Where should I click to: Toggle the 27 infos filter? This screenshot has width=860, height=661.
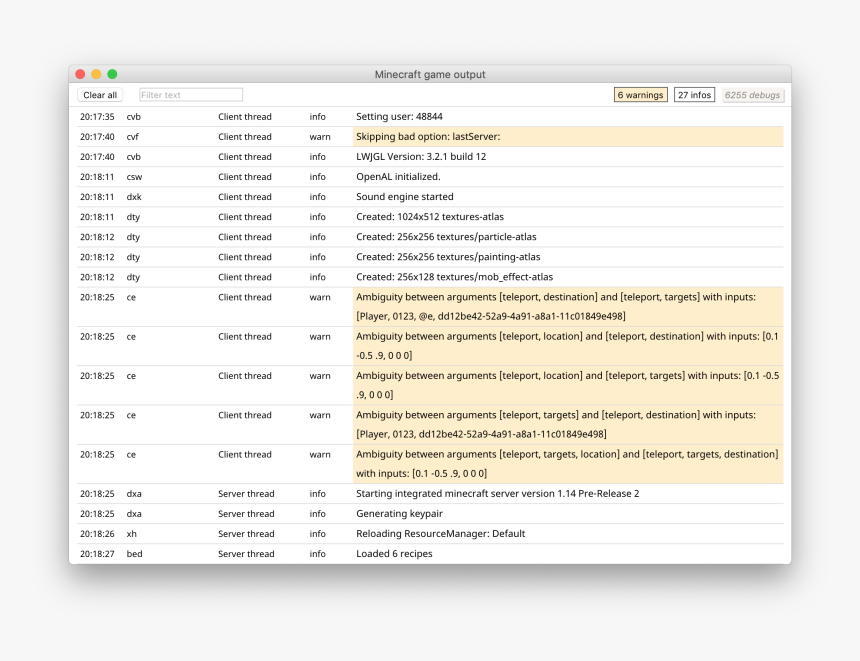point(694,94)
